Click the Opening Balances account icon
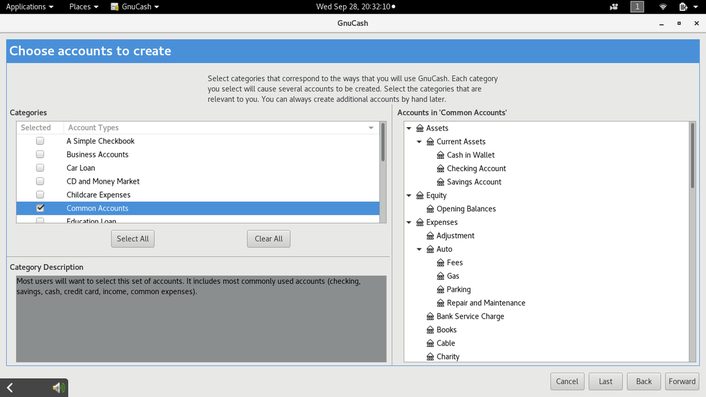This screenshot has height=397, width=706. point(430,209)
